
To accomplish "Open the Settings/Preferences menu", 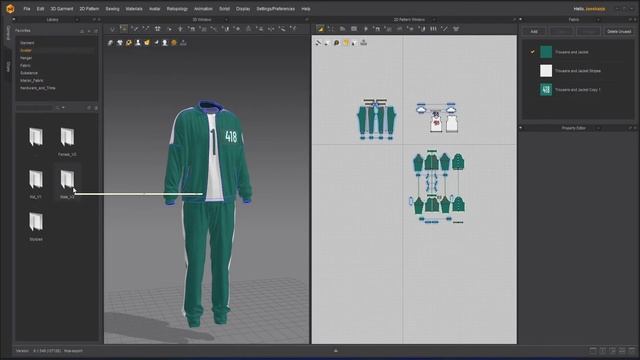I will click(x=276, y=9).
